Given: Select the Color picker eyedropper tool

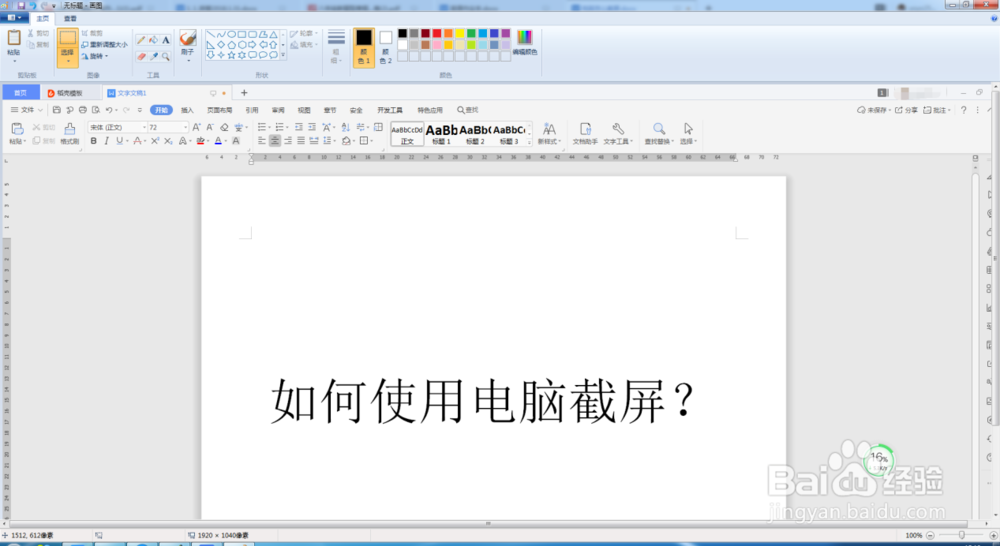Looking at the screenshot, I should click(x=153, y=56).
